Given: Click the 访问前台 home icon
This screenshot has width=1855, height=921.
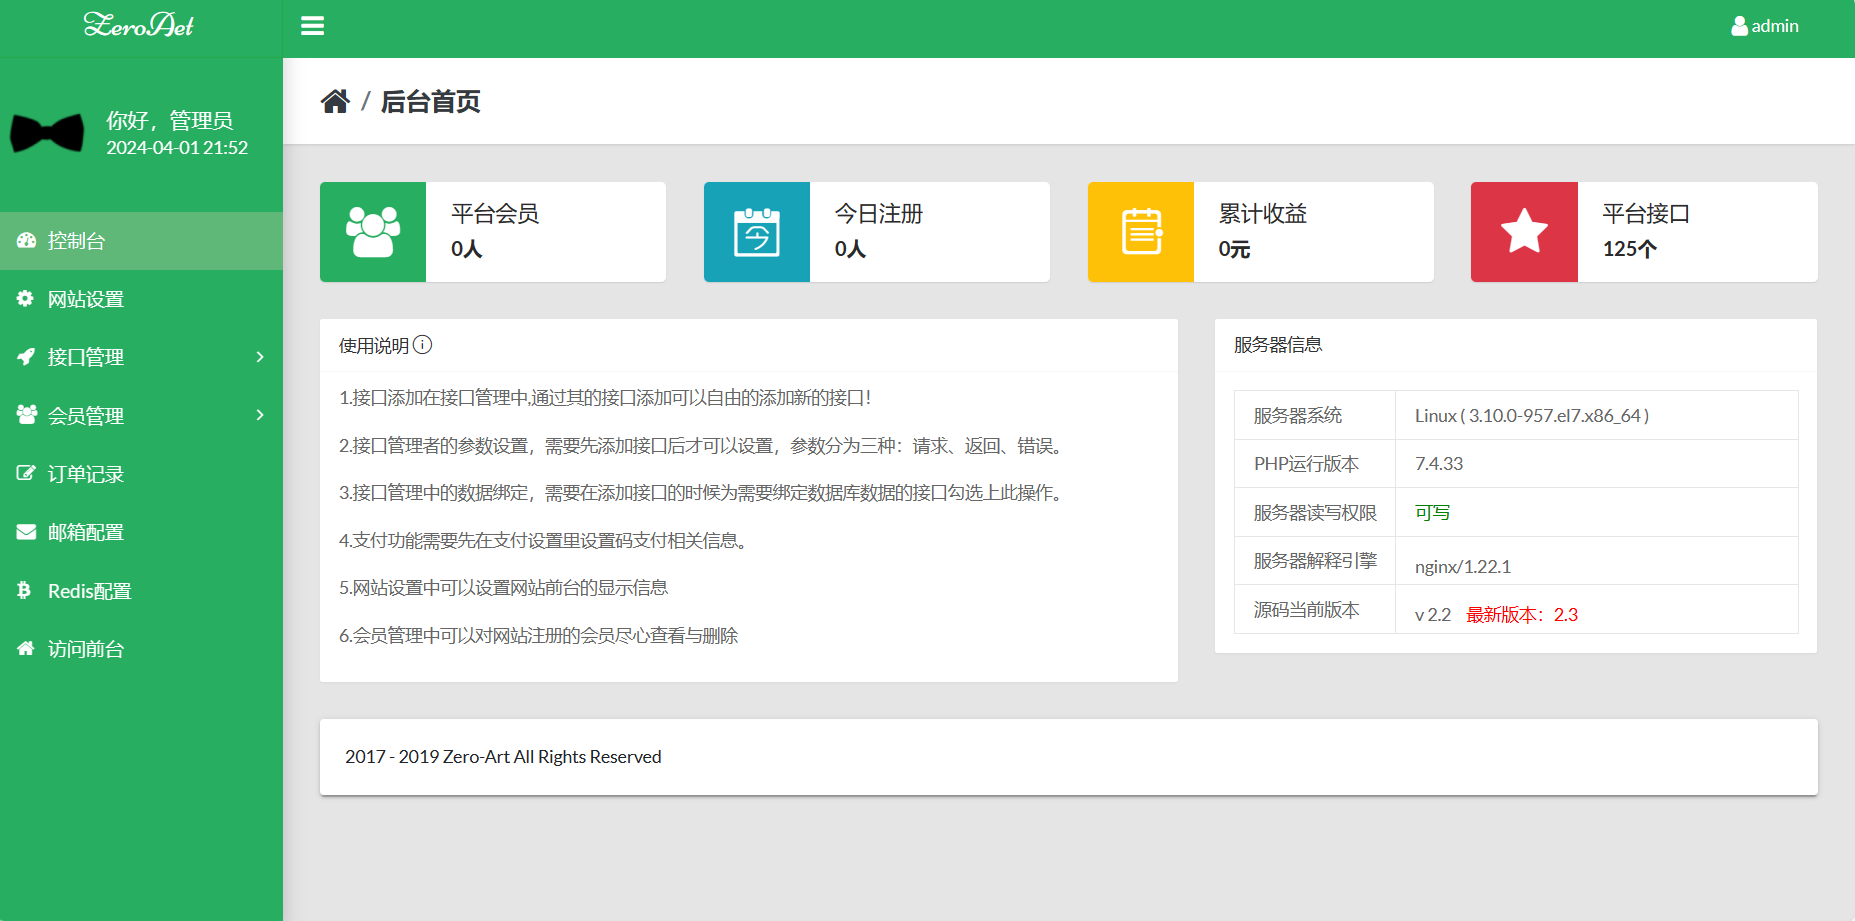Looking at the screenshot, I should (x=26, y=648).
